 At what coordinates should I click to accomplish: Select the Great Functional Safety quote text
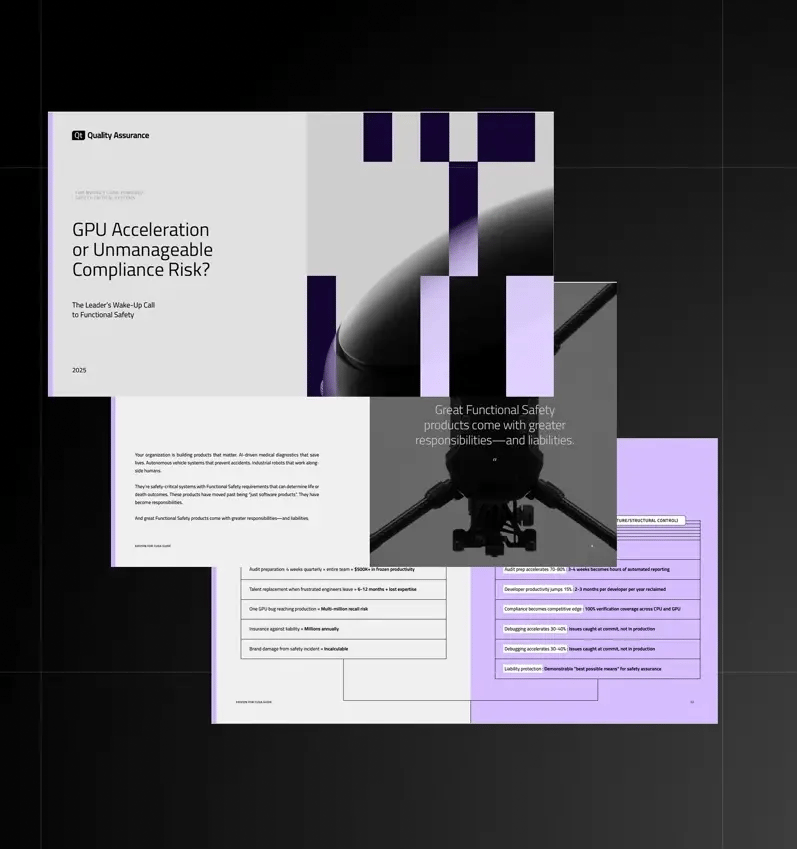click(494, 425)
